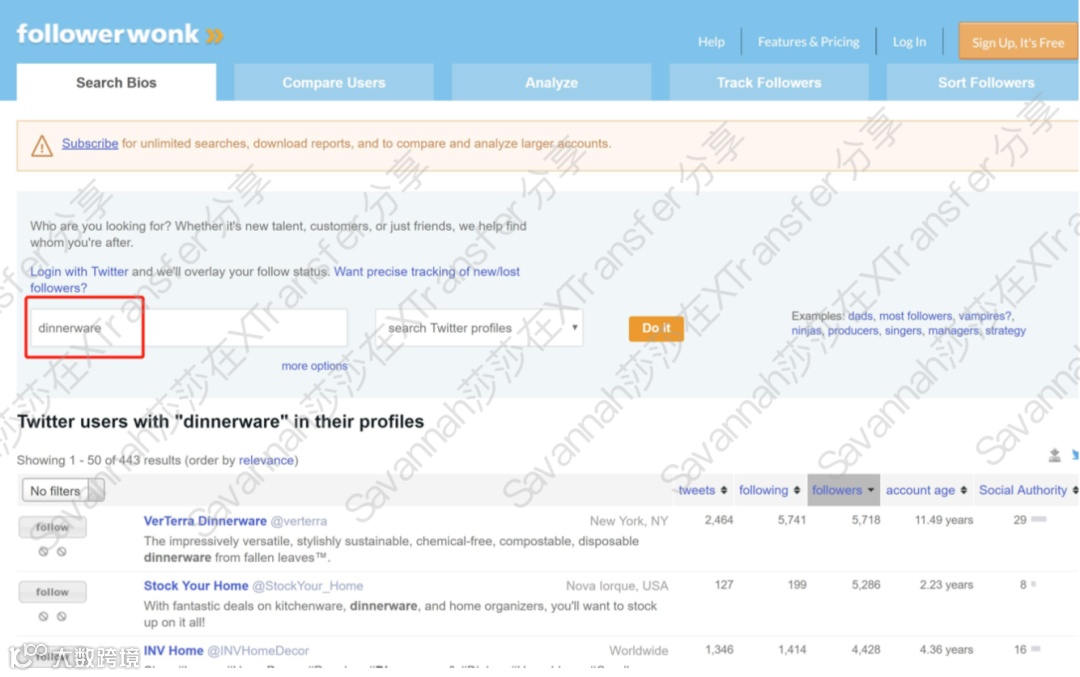Click the warning triangle icon in the subscribe banner
The width and height of the screenshot is (1080, 677).
click(x=41, y=145)
